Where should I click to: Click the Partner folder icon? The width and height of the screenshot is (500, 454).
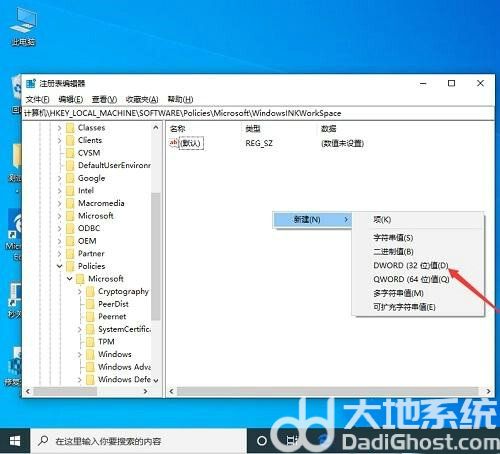click(70, 254)
